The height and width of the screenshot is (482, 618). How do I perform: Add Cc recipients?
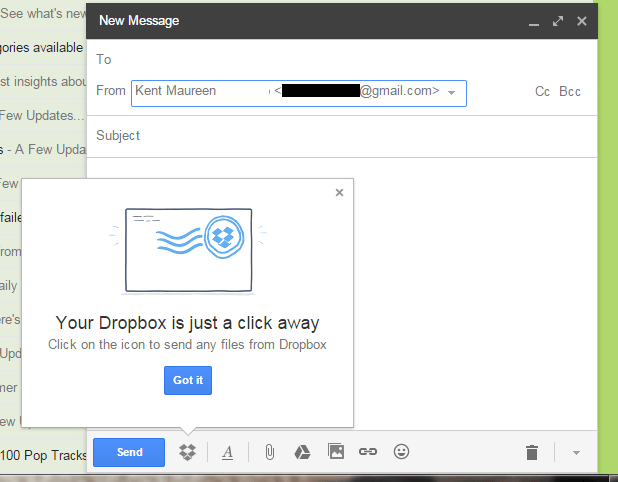(x=542, y=91)
